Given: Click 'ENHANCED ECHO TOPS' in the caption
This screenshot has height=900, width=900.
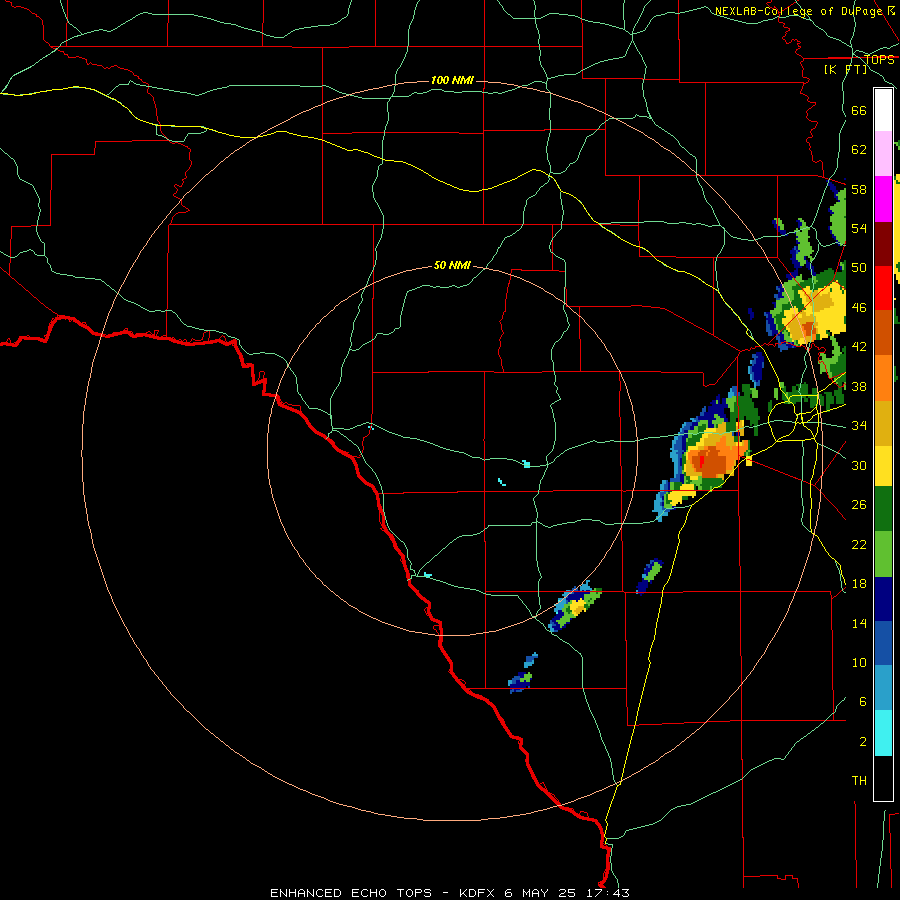Looking at the screenshot, I should pos(351,893).
